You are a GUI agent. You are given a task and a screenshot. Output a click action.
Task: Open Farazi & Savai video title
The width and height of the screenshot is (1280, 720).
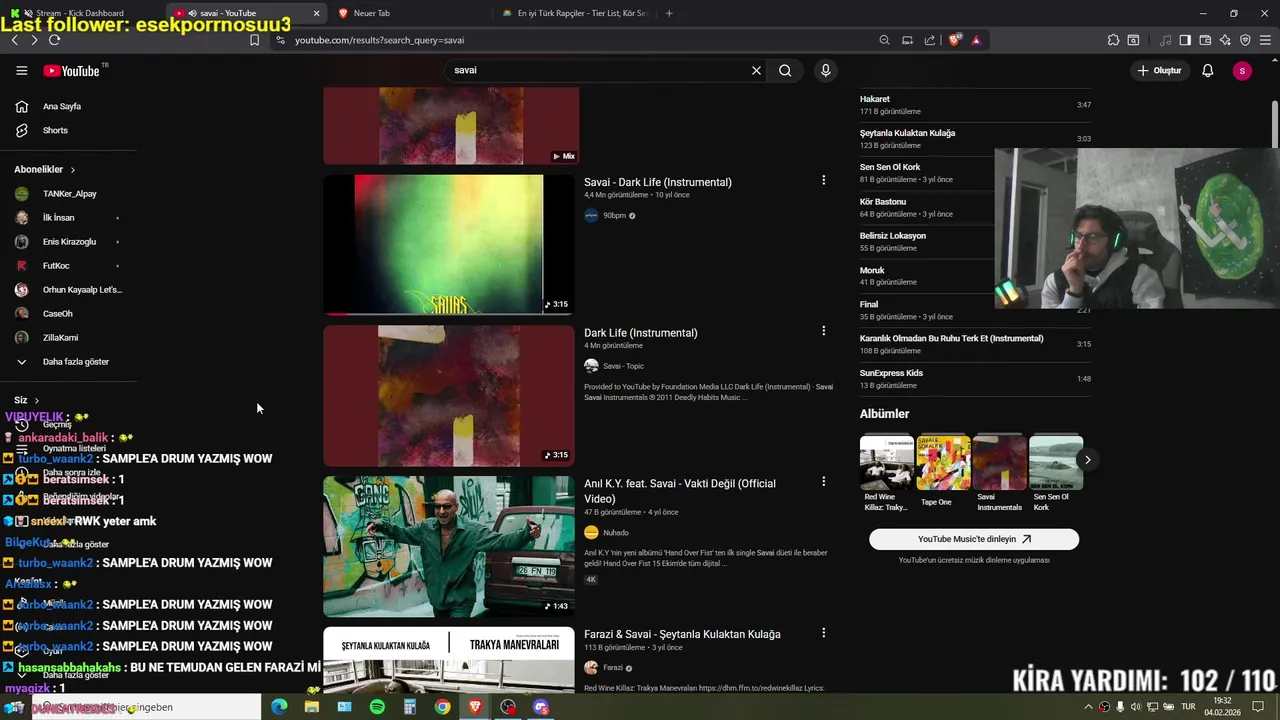682,634
